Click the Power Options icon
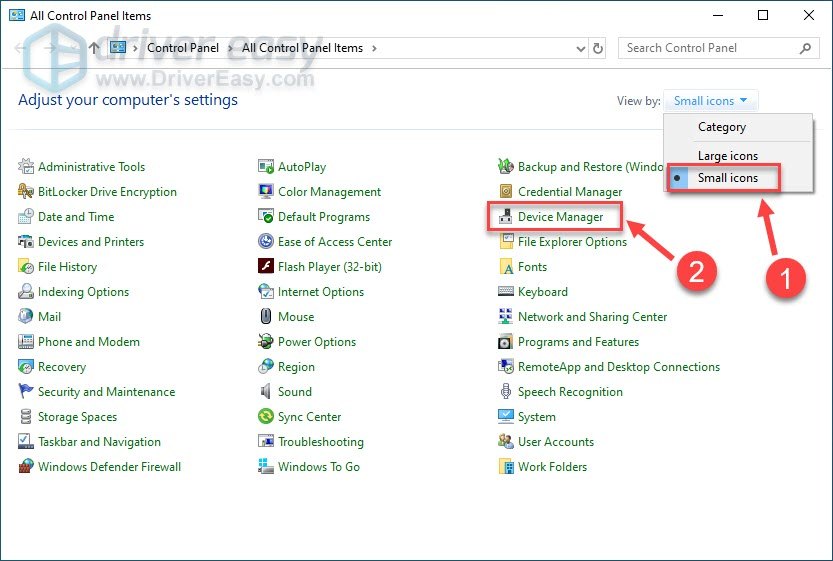 tap(266, 341)
